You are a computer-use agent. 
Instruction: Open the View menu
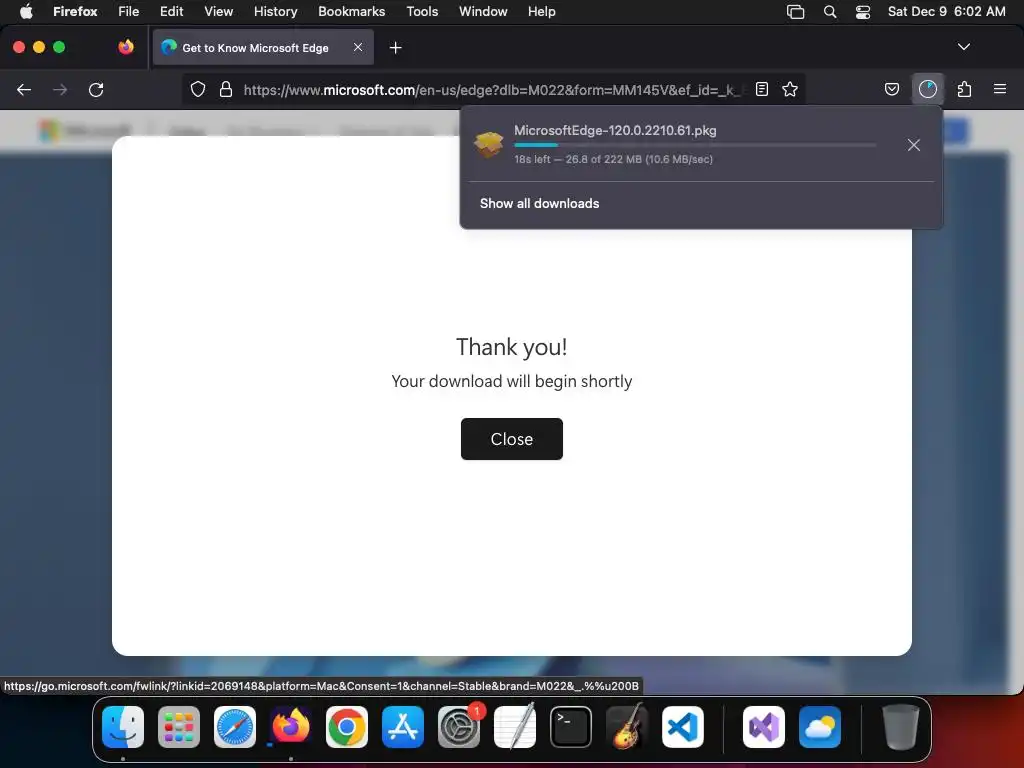pyautogui.click(x=218, y=11)
